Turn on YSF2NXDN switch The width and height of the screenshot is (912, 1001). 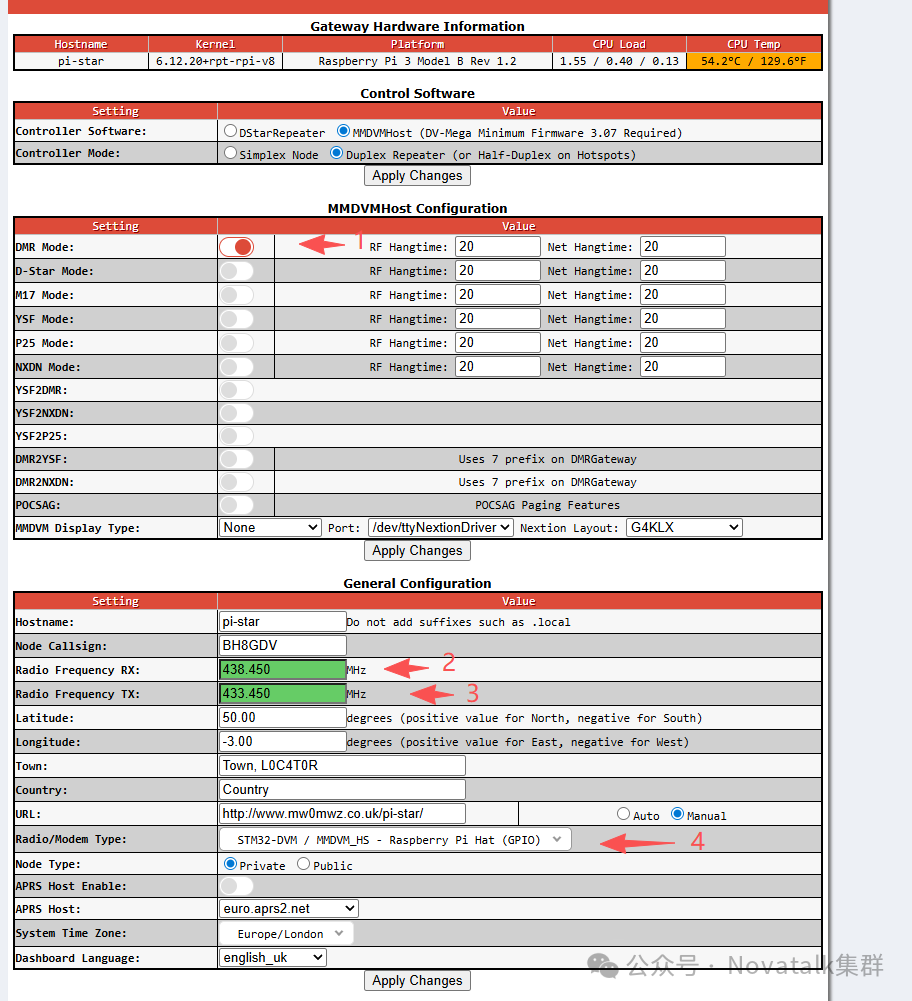[237, 413]
